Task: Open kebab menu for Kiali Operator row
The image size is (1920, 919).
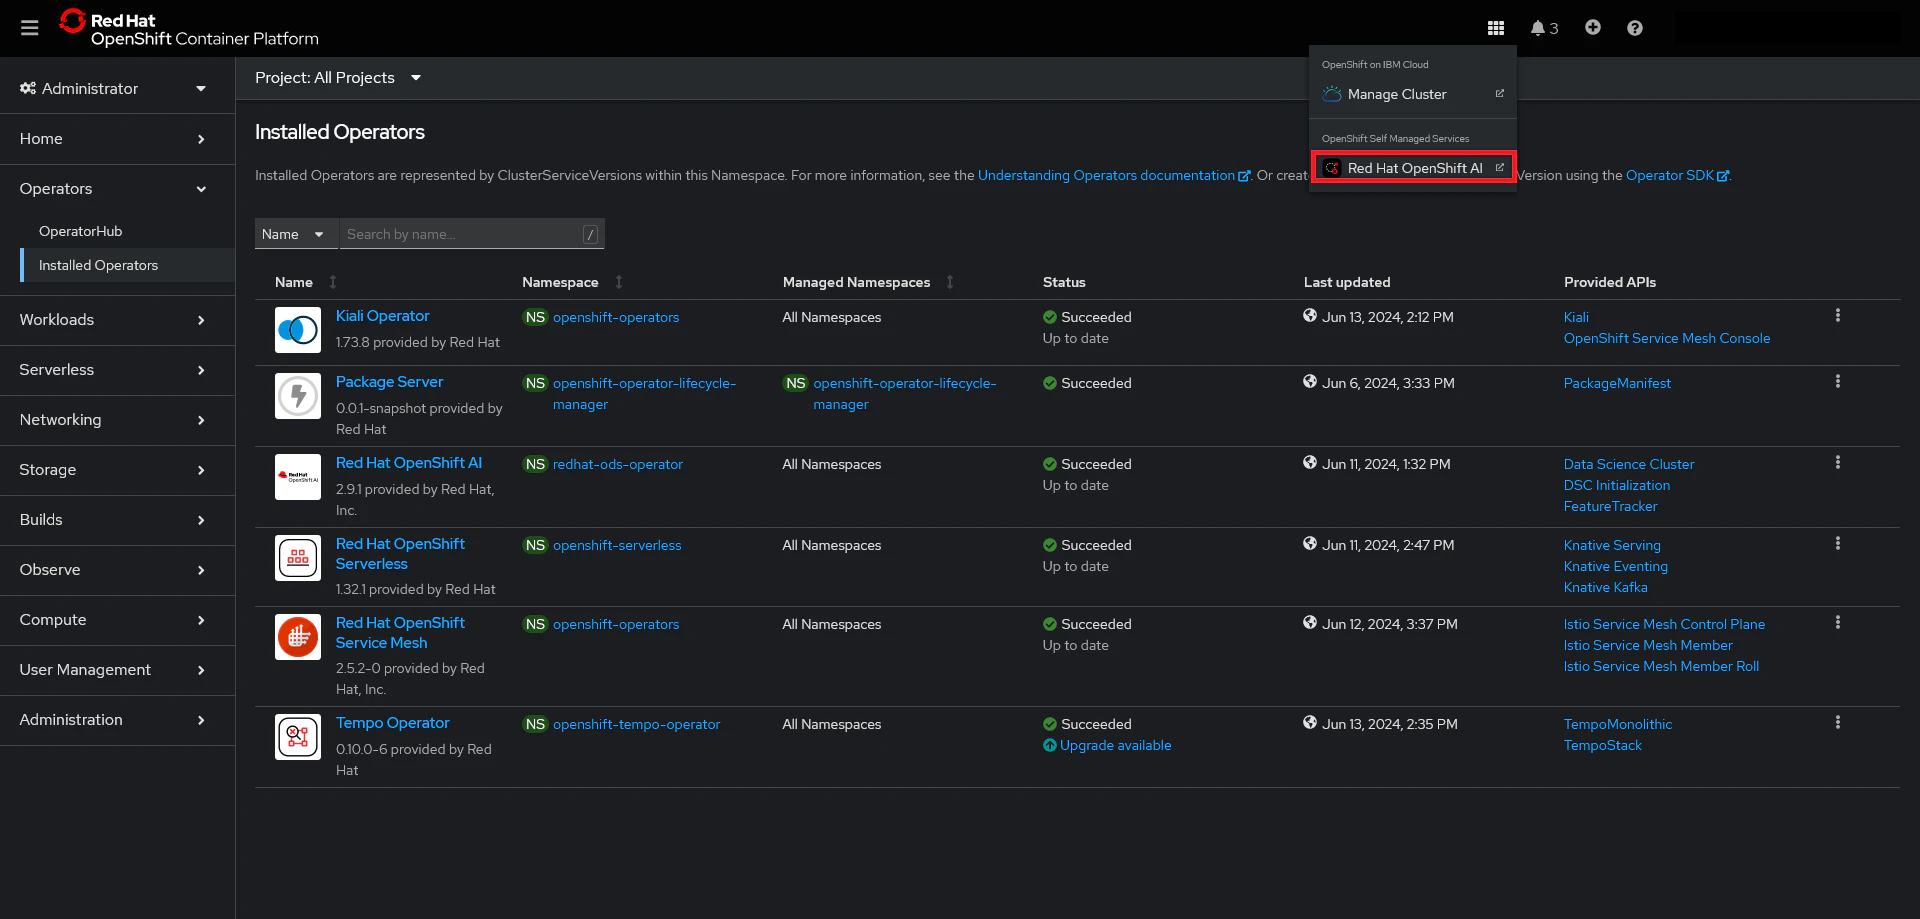Action: 1838,316
